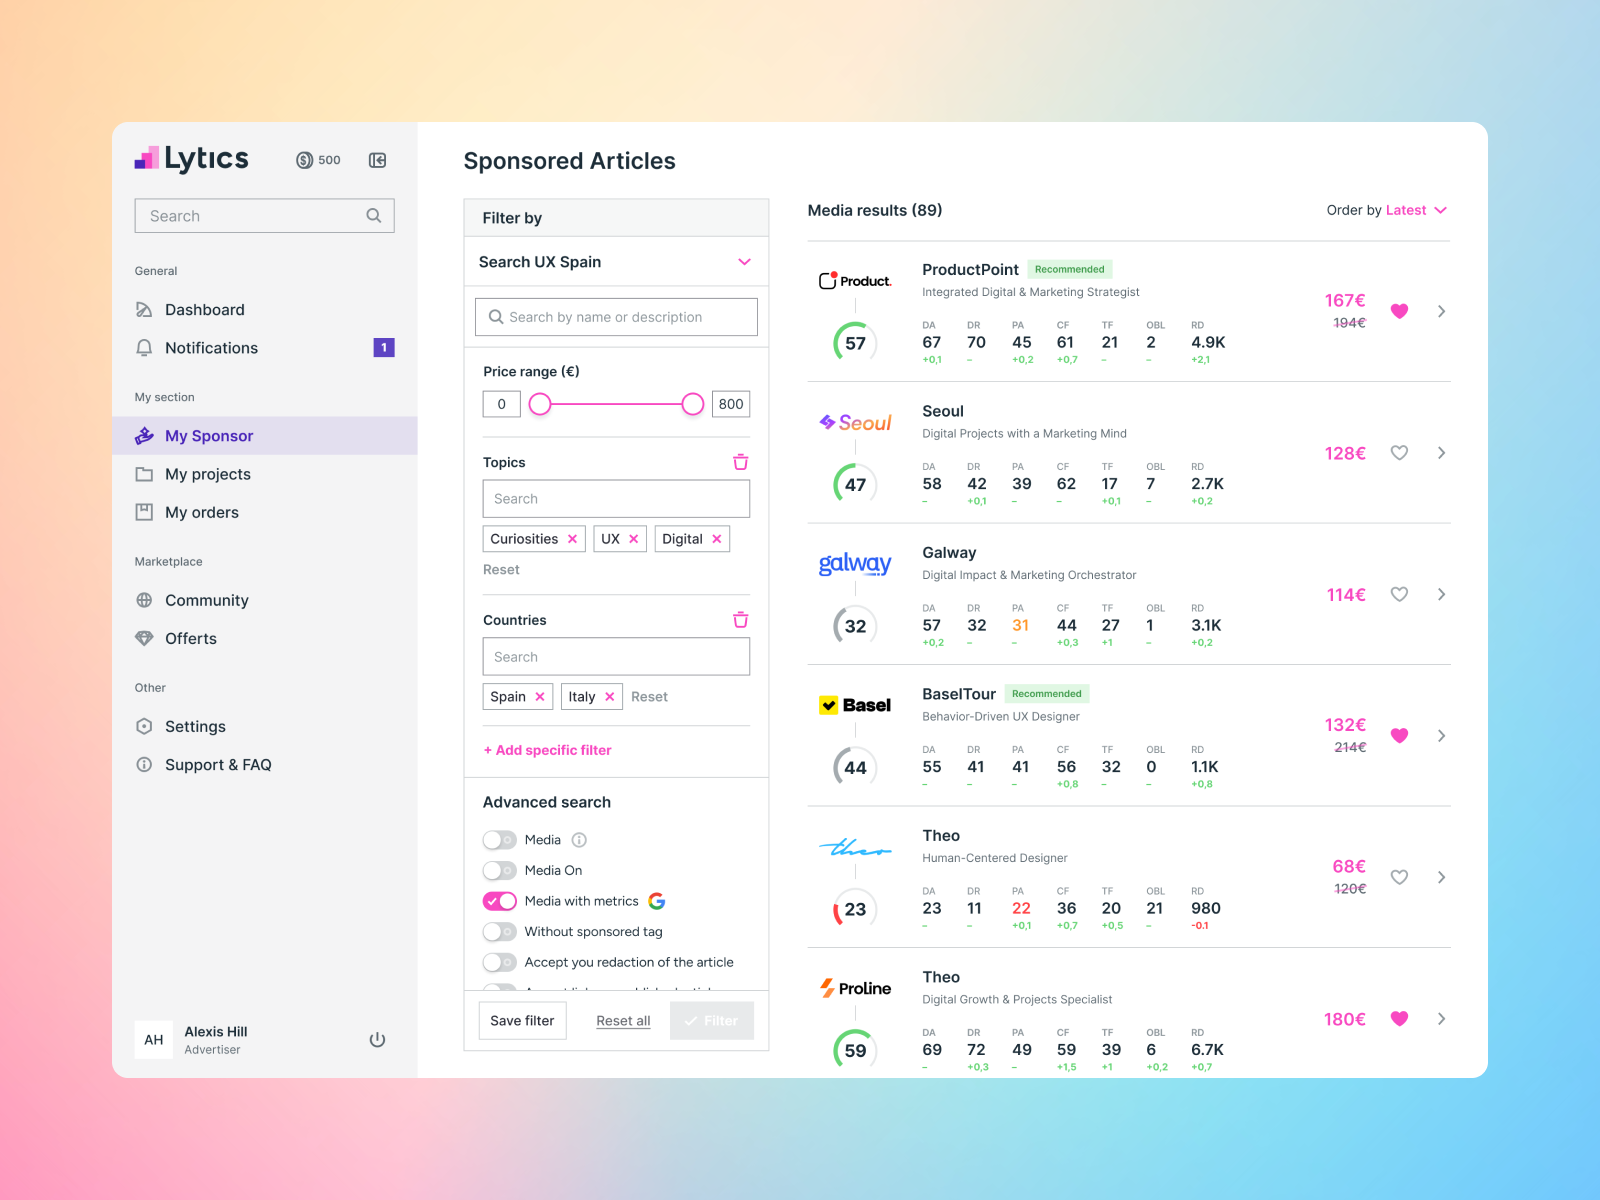Favorite the Seoul result with its heart icon
The width and height of the screenshot is (1600, 1200).
click(1399, 453)
